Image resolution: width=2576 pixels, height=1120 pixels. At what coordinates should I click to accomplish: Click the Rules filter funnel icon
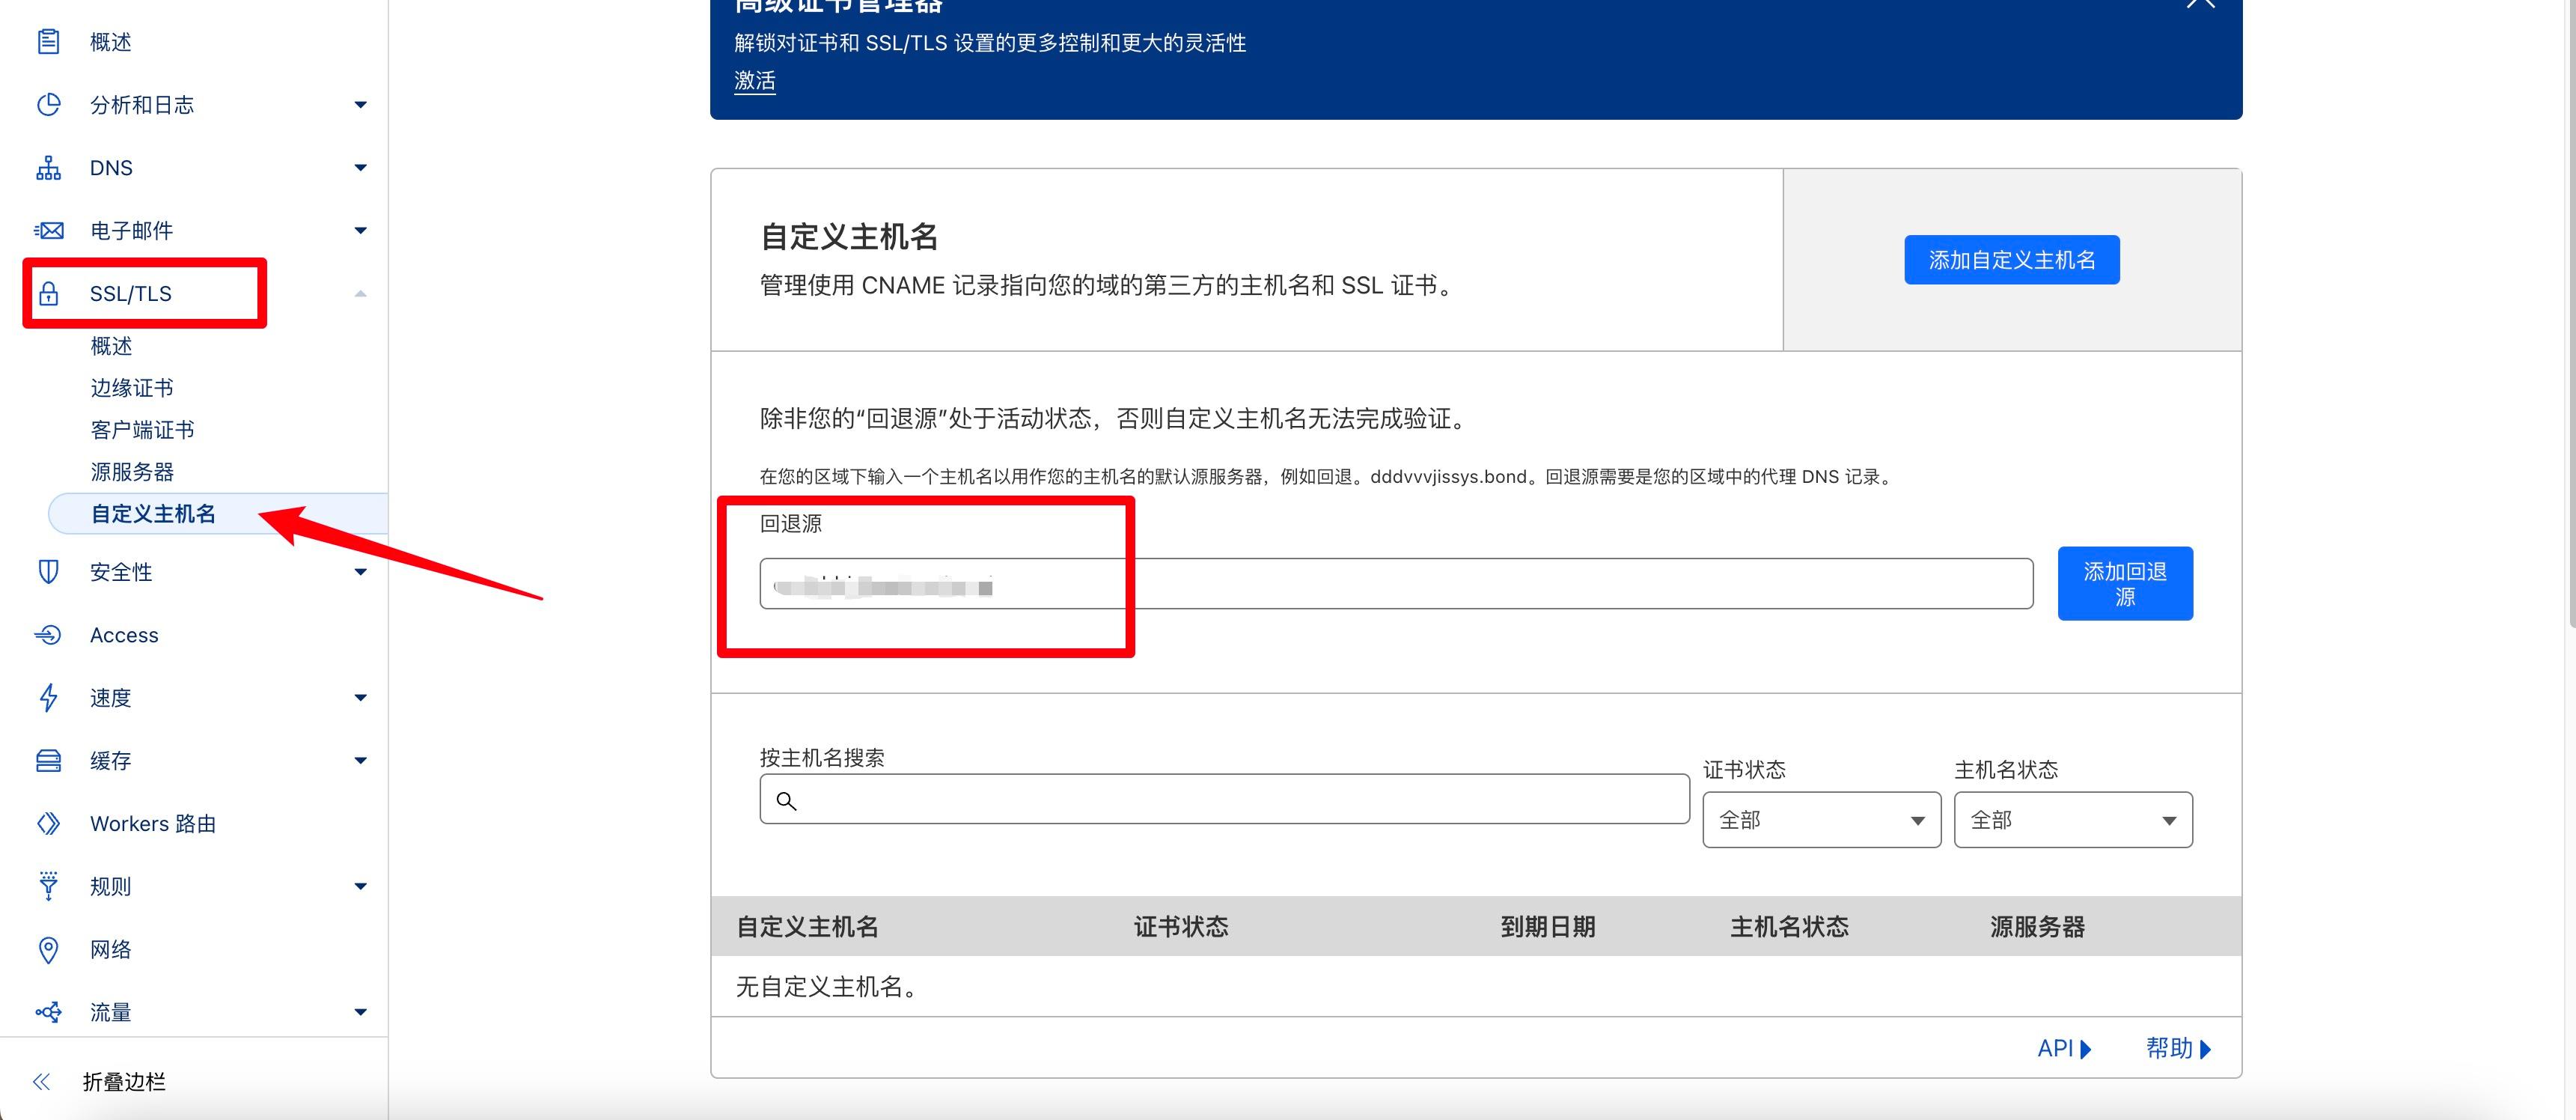pos(48,886)
